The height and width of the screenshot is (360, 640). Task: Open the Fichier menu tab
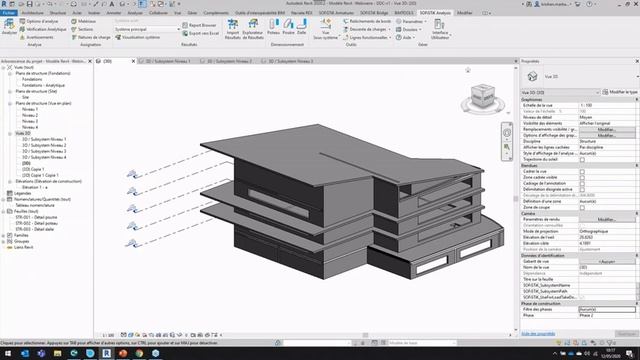pos(9,13)
